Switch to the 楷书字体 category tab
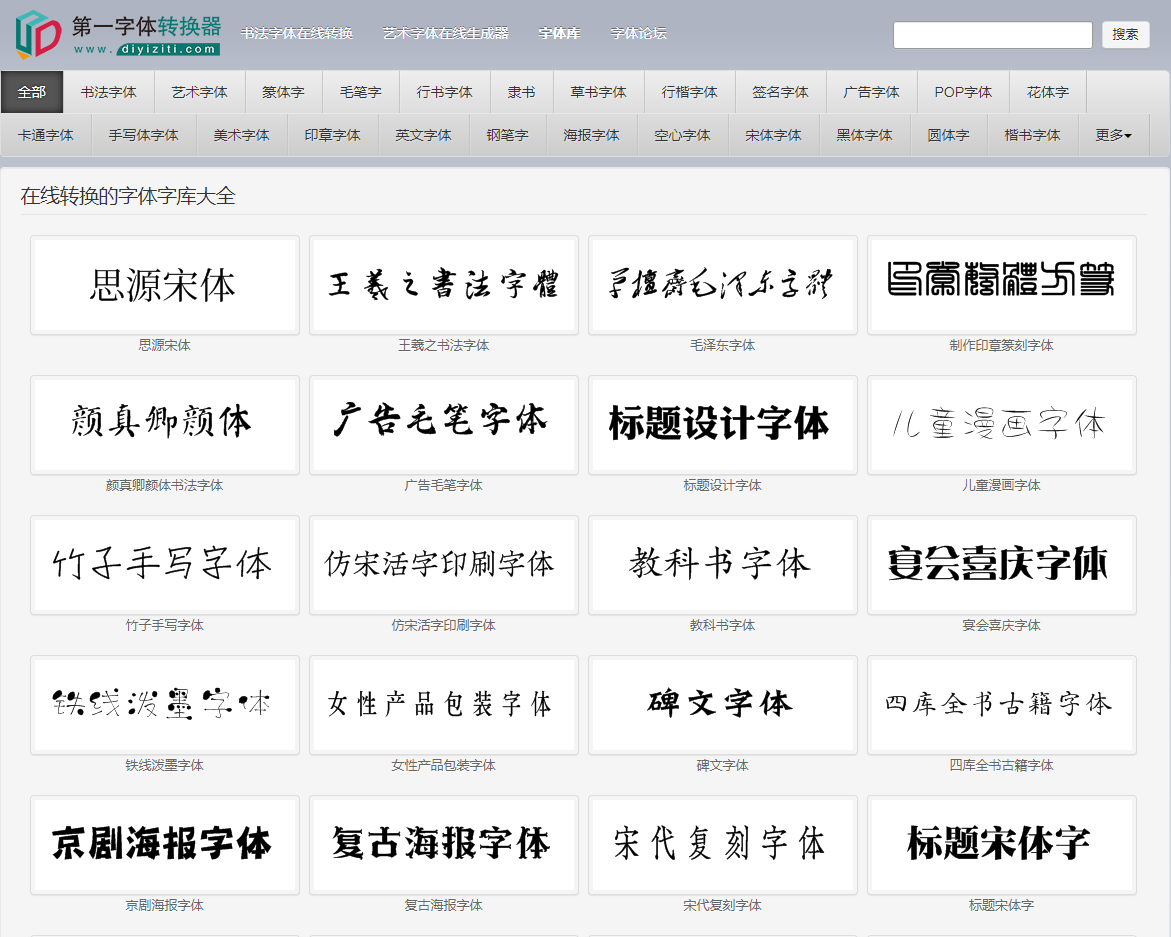 [1032, 134]
